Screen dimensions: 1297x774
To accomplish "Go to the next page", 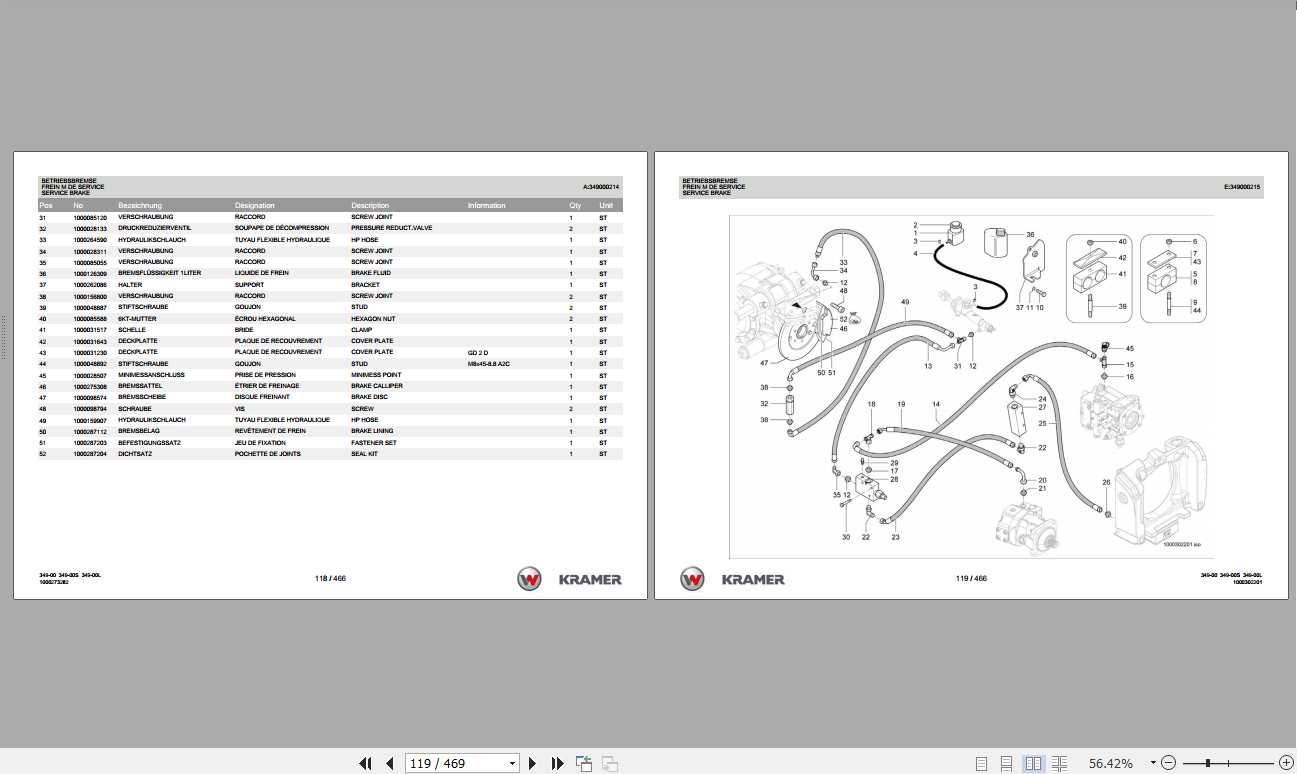I will coord(533,763).
